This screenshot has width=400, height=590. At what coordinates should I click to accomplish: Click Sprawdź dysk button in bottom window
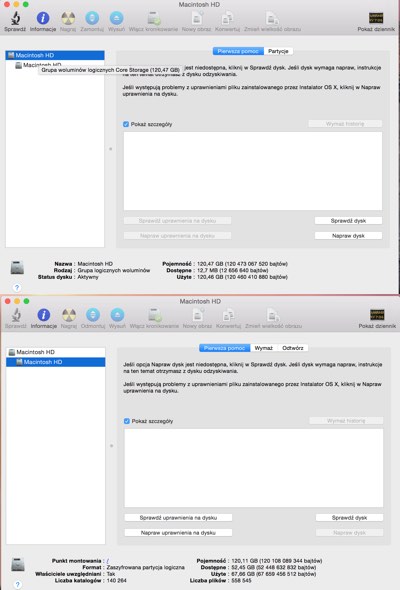(349, 518)
